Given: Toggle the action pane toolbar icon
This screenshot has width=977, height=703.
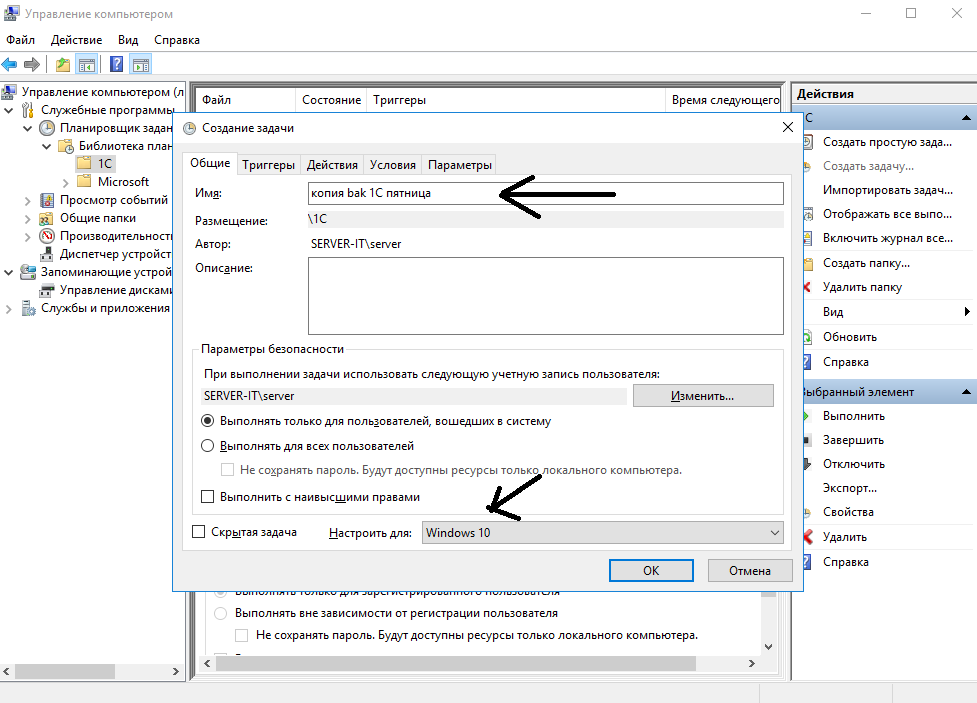Looking at the screenshot, I should tap(141, 64).
